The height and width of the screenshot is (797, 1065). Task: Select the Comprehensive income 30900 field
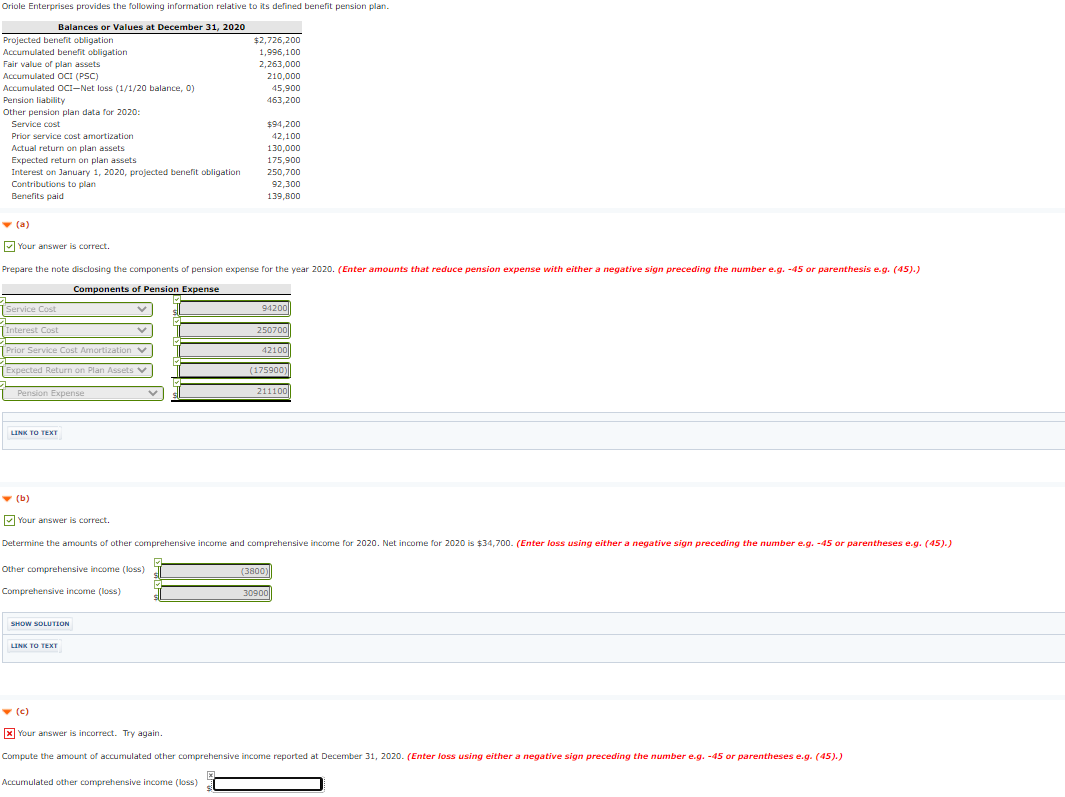pos(215,593)
